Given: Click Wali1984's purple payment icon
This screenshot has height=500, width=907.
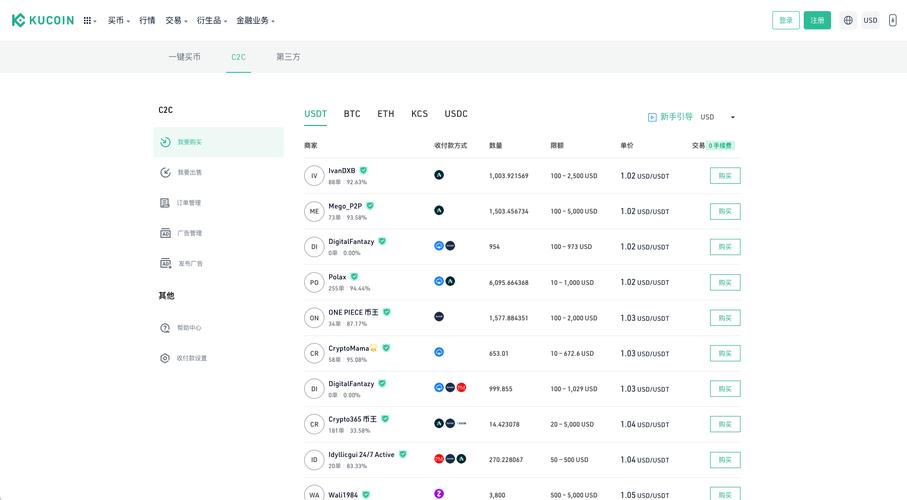Looking at the screenshot, I should (x=439, y=494).
